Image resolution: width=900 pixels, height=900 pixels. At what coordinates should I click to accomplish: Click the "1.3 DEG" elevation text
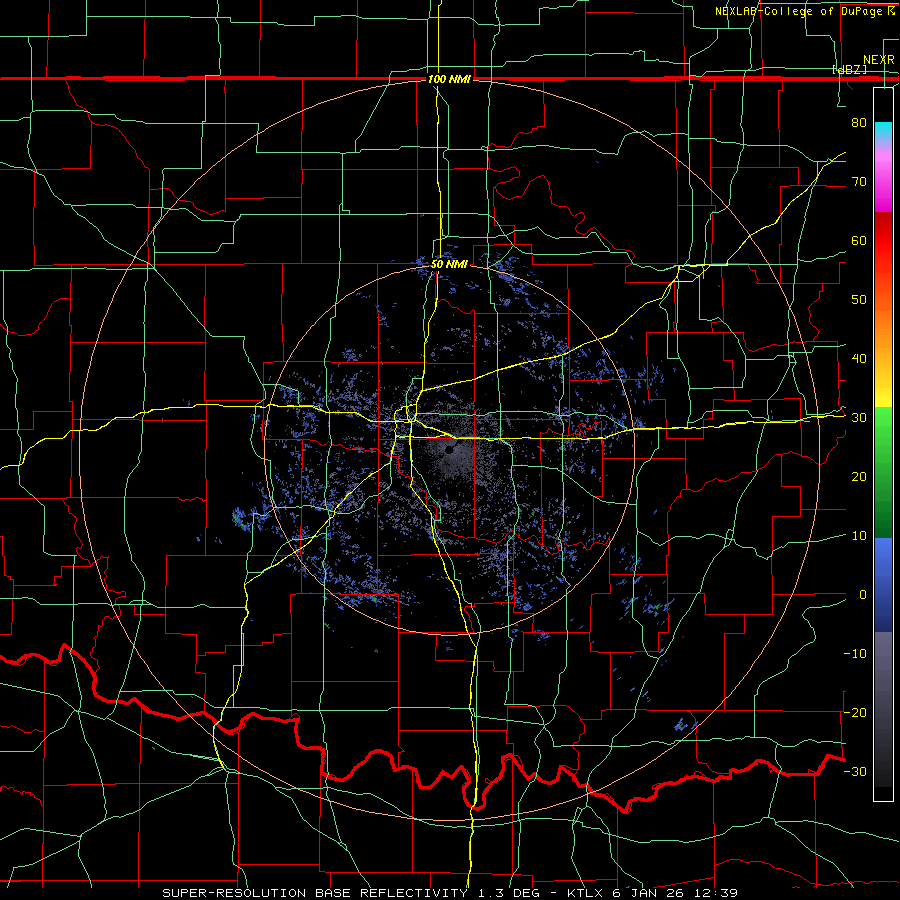point(510,893)
